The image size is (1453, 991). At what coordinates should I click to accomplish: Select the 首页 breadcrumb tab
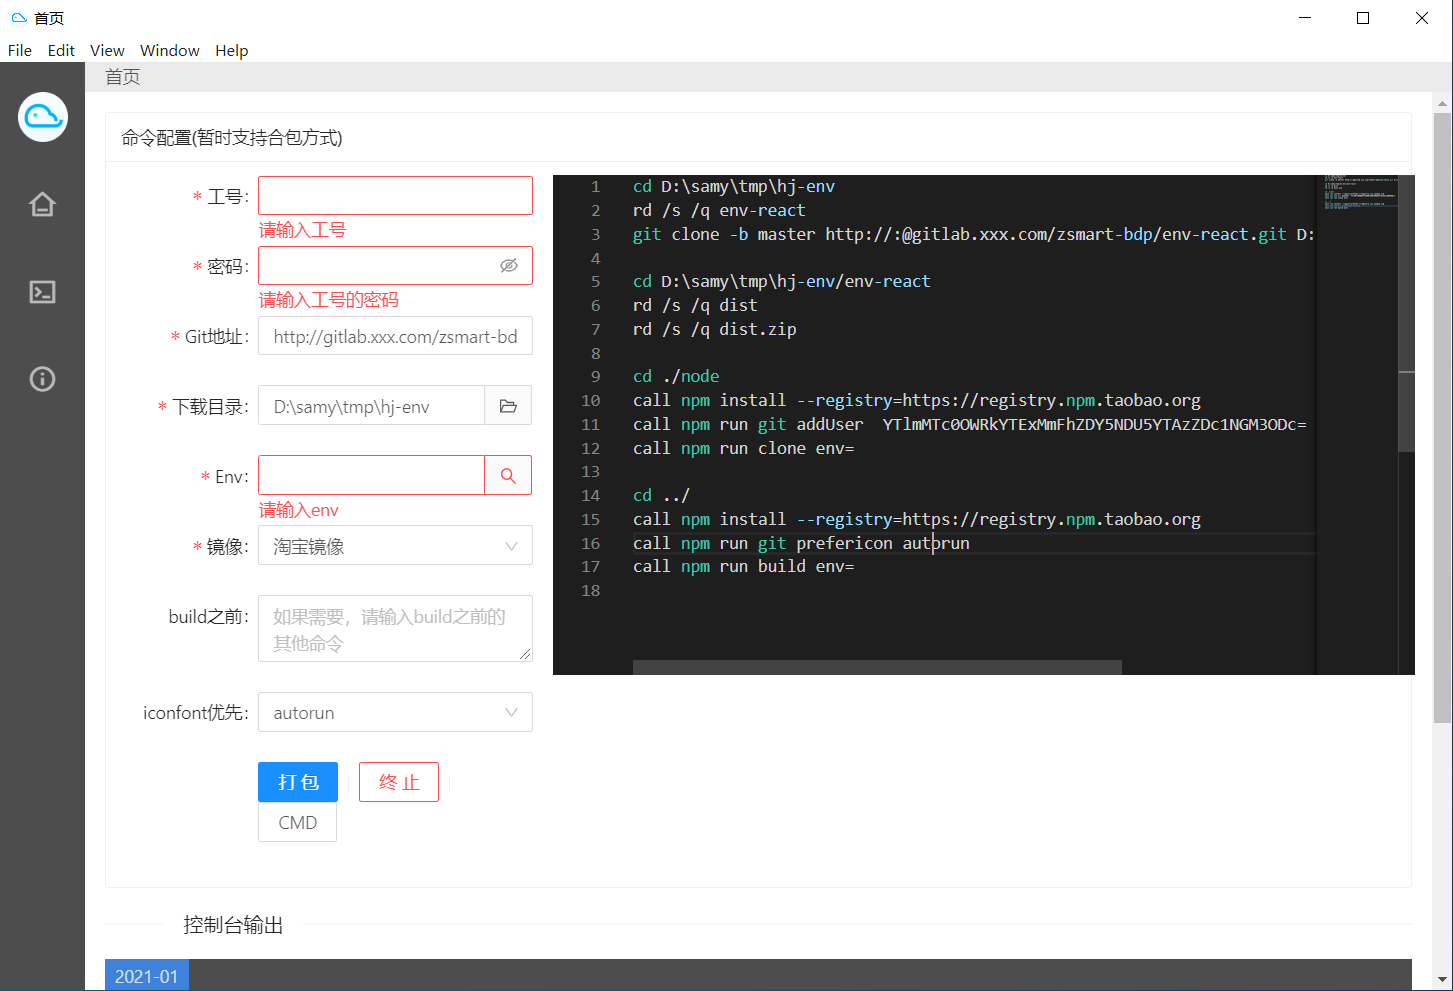122,77
